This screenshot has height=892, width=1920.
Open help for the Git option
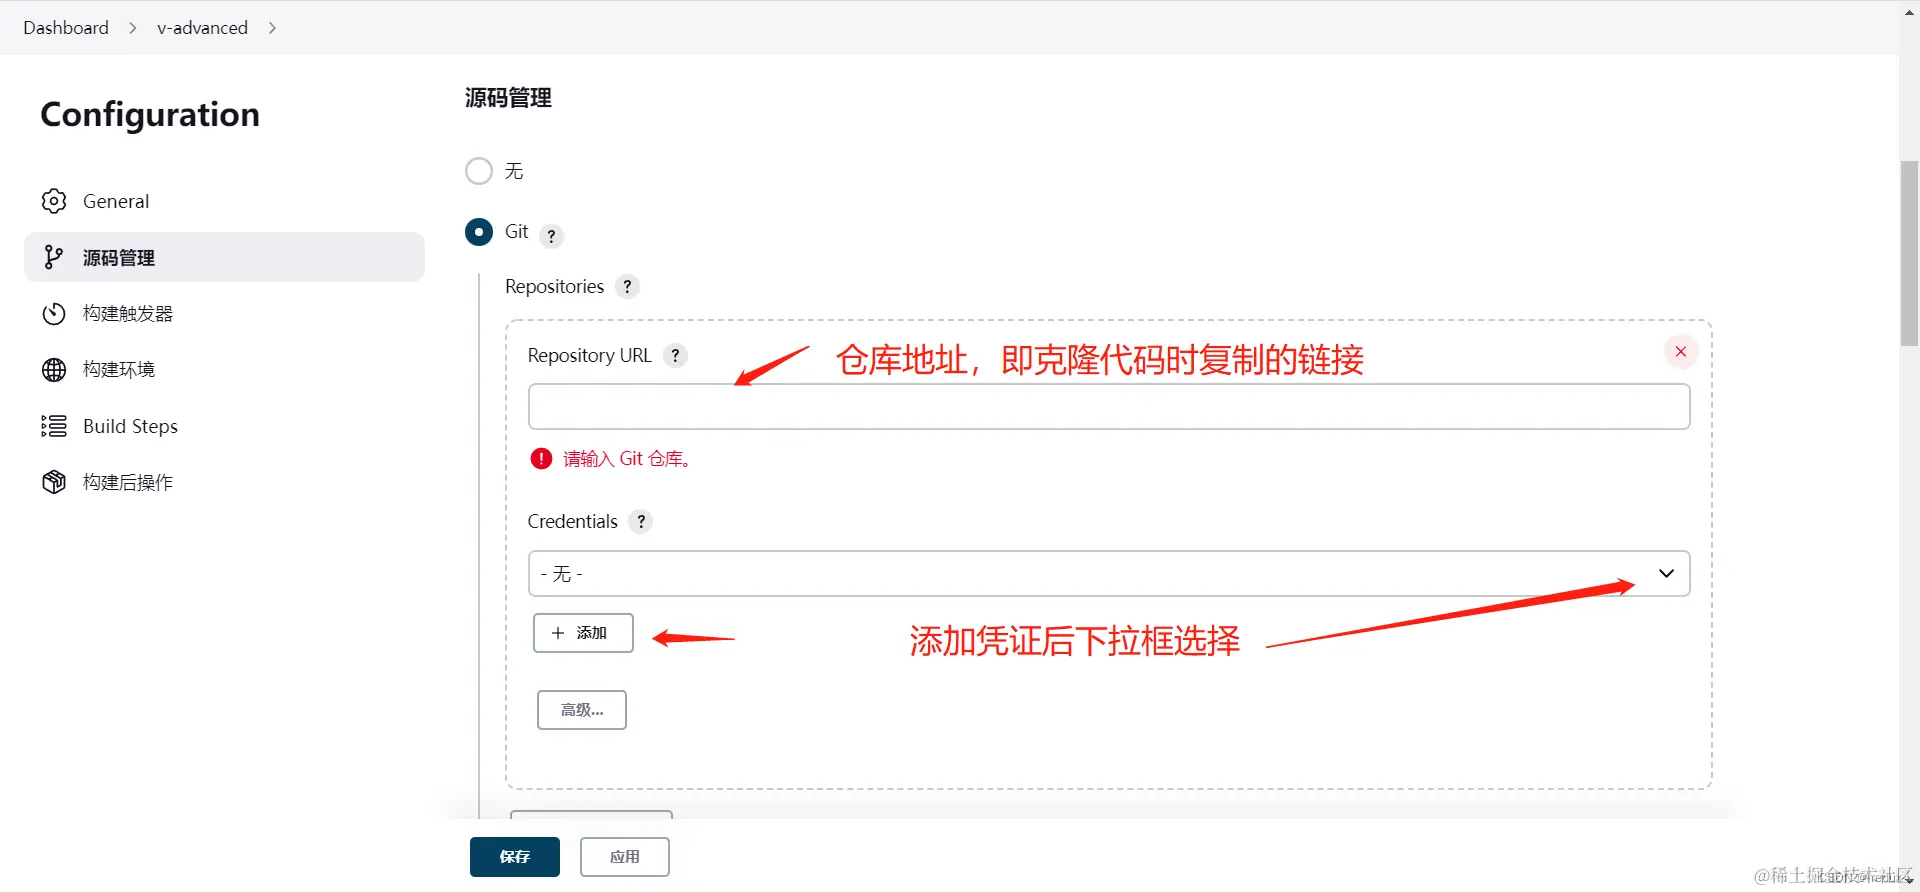coord(551,236)
